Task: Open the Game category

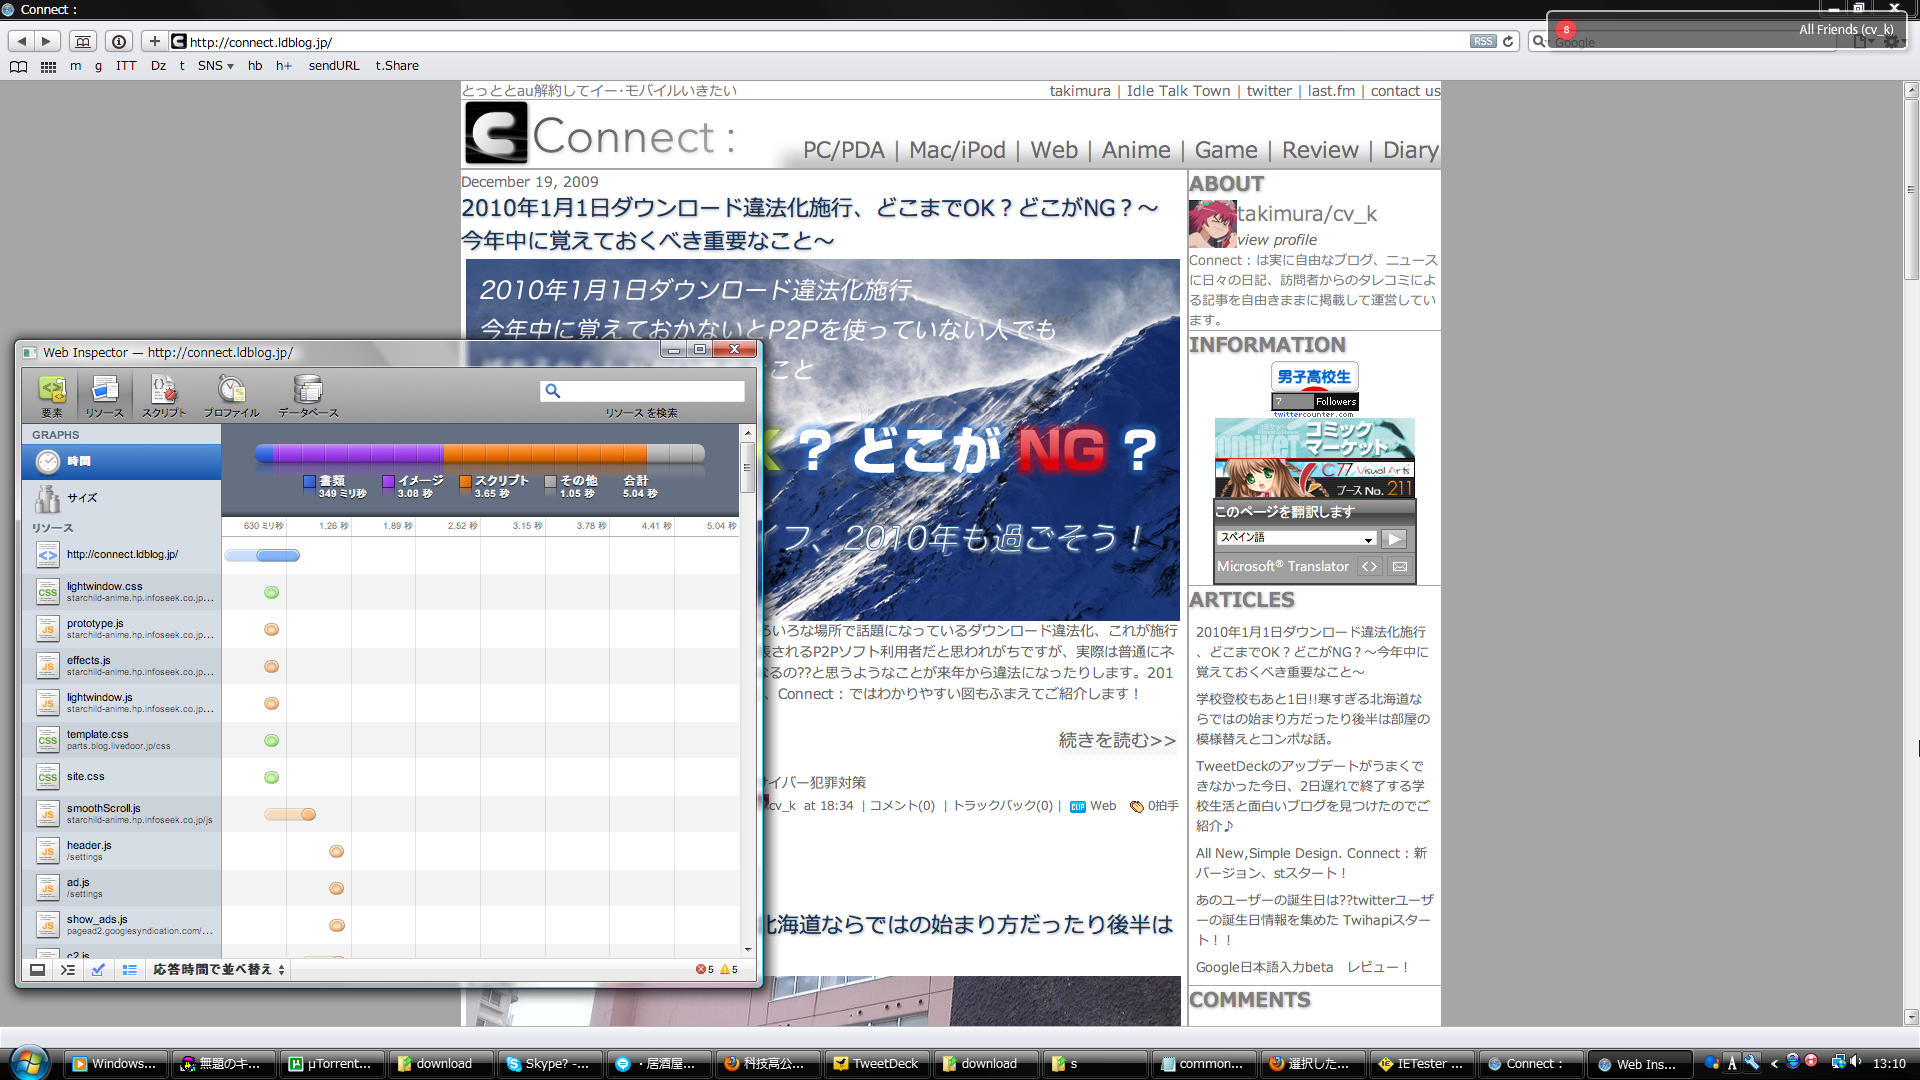Action: point(1226,150)
